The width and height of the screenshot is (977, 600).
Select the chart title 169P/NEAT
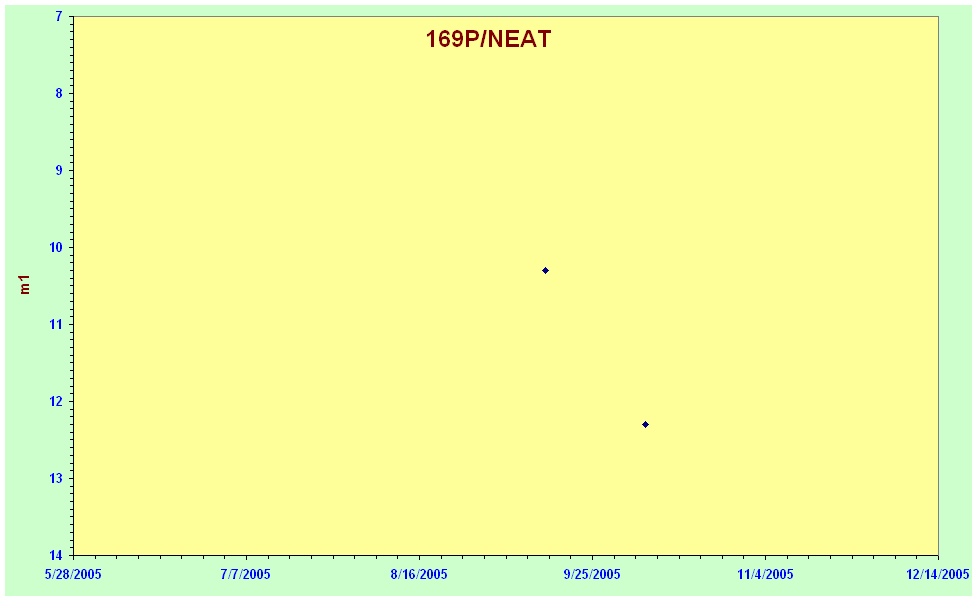point(488,39)
